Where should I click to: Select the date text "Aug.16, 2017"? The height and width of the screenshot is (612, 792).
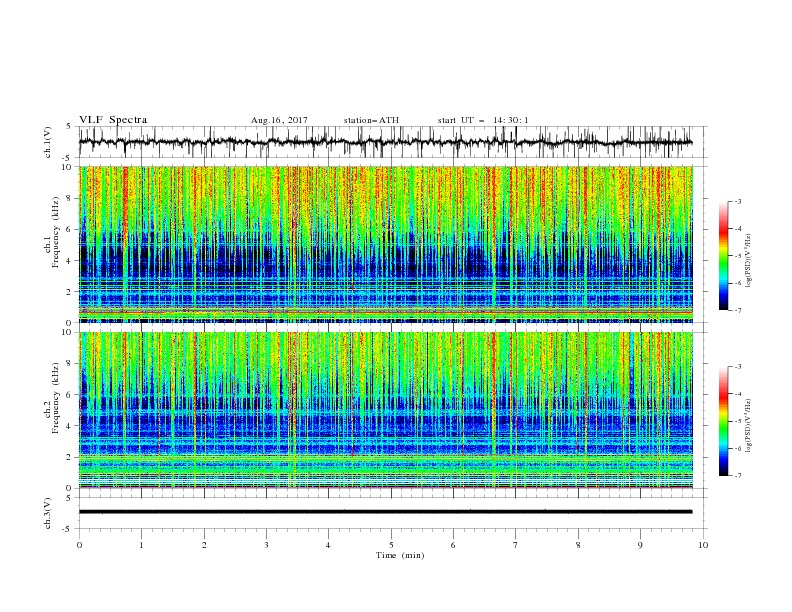279,120
